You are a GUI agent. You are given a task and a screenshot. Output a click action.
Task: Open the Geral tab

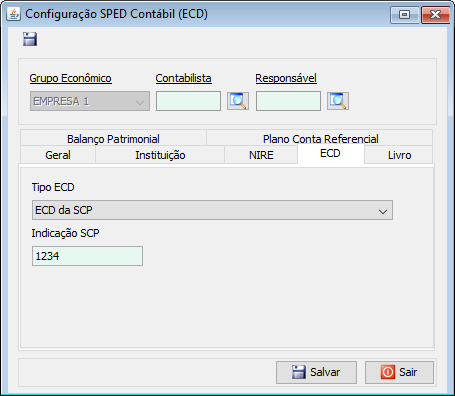(58, 155)
